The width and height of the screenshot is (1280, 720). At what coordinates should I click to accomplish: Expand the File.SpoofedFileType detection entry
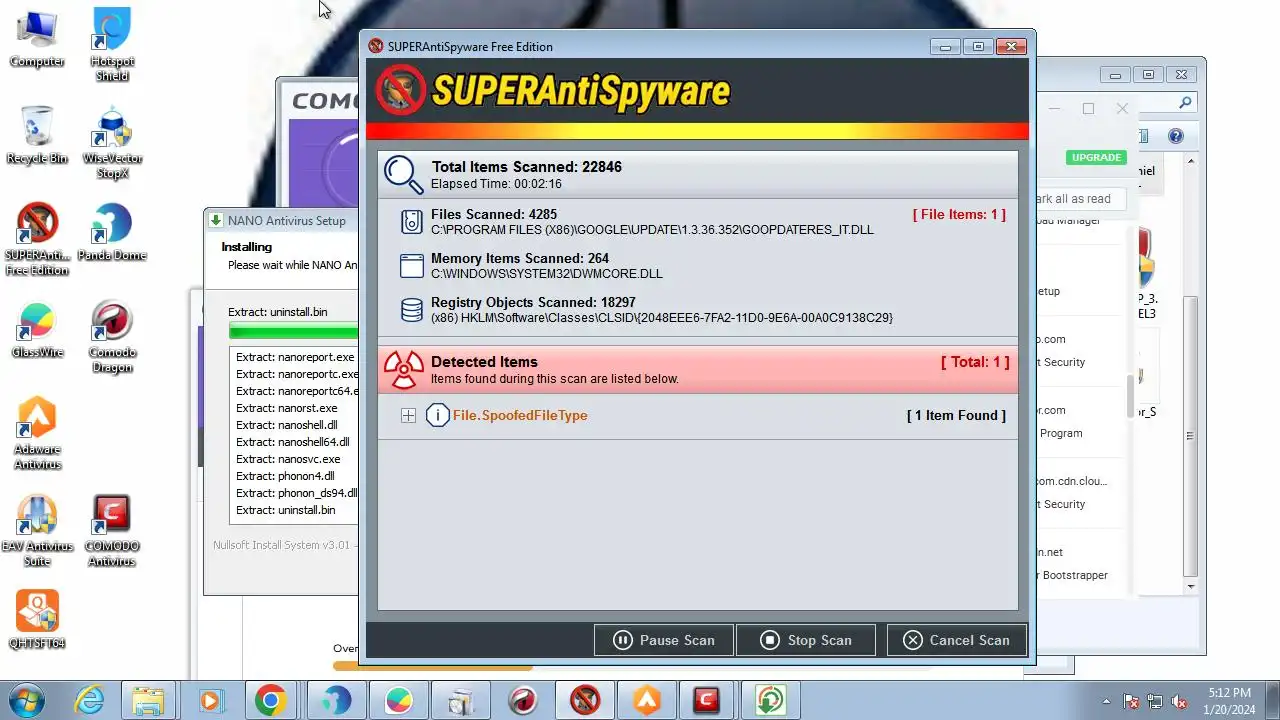[408, 415]
